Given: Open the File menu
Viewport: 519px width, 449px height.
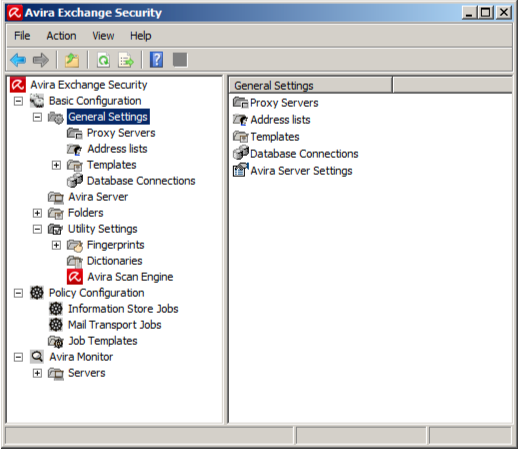Looking at the screenshot, I should (22, 36).
